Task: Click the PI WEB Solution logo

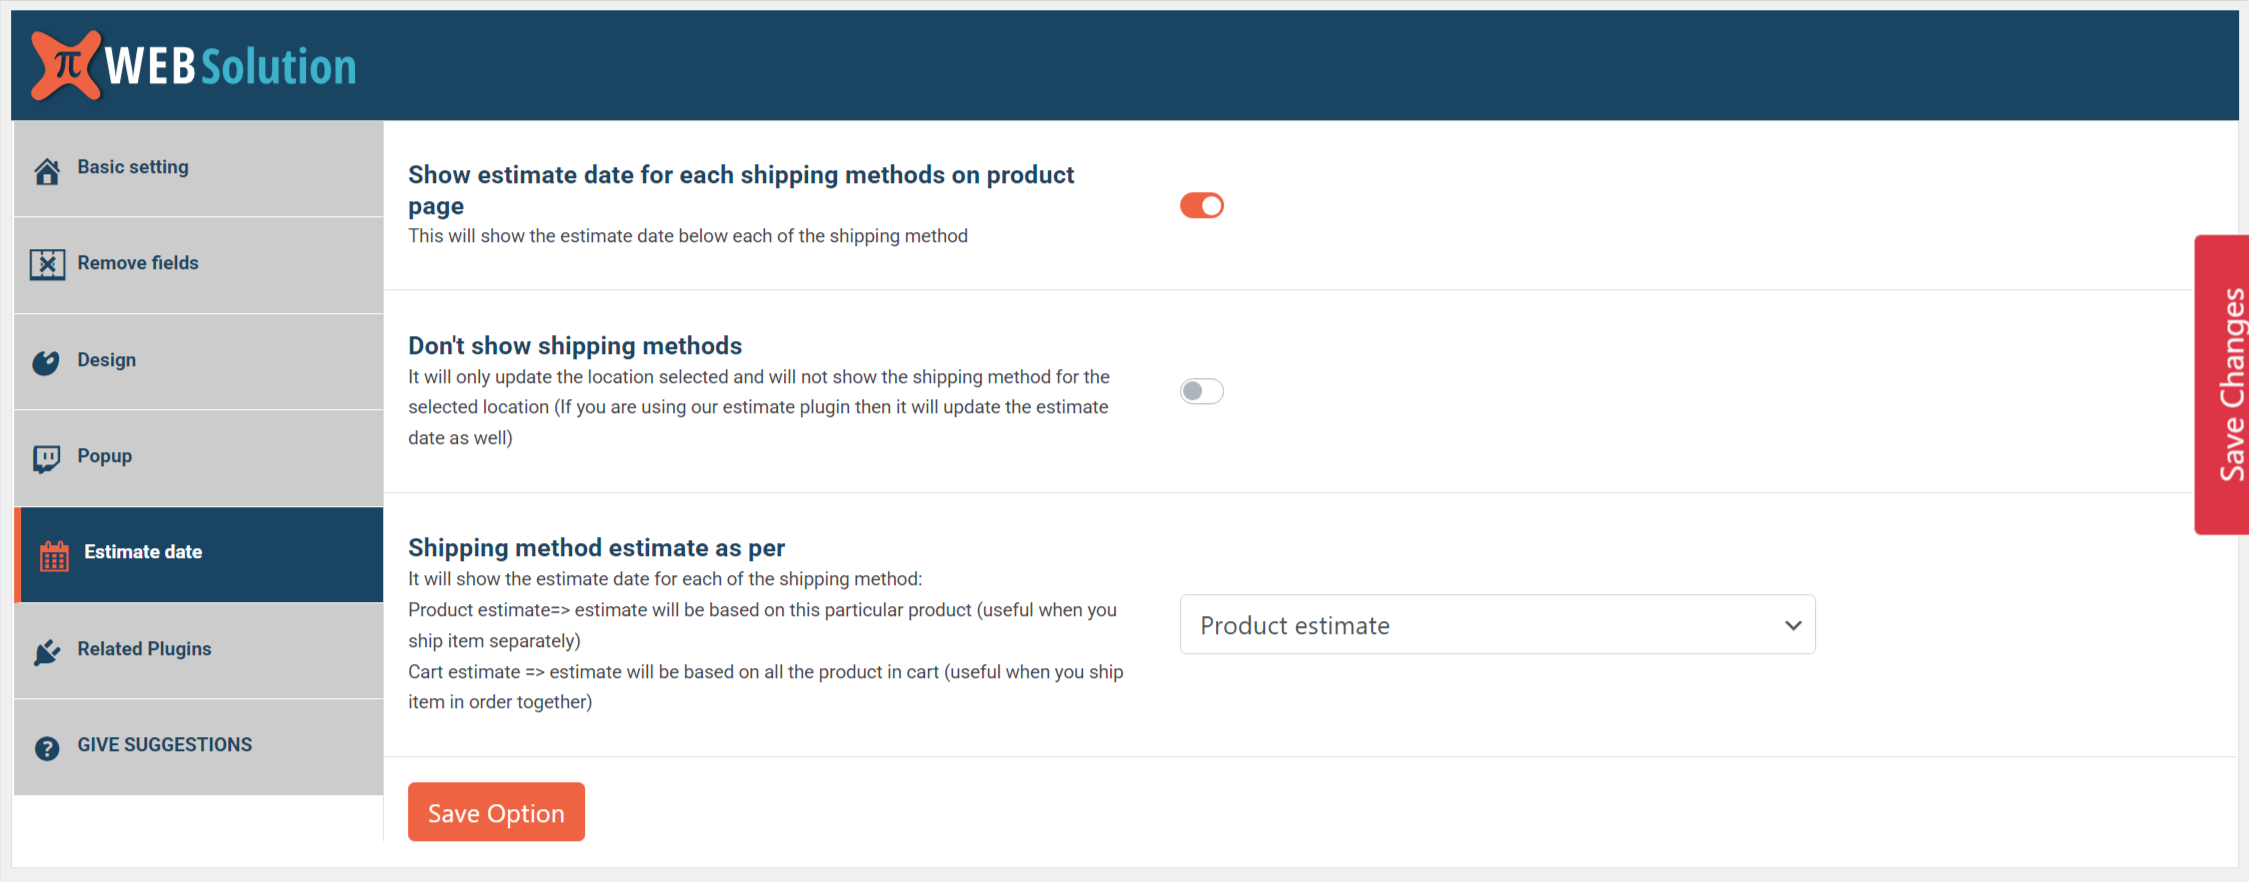Action: tap(194, 66)
